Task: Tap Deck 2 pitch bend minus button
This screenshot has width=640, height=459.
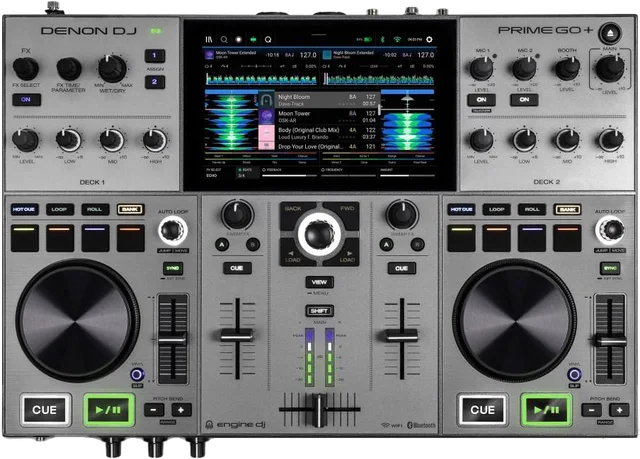Action: click(x=592, y=410)
